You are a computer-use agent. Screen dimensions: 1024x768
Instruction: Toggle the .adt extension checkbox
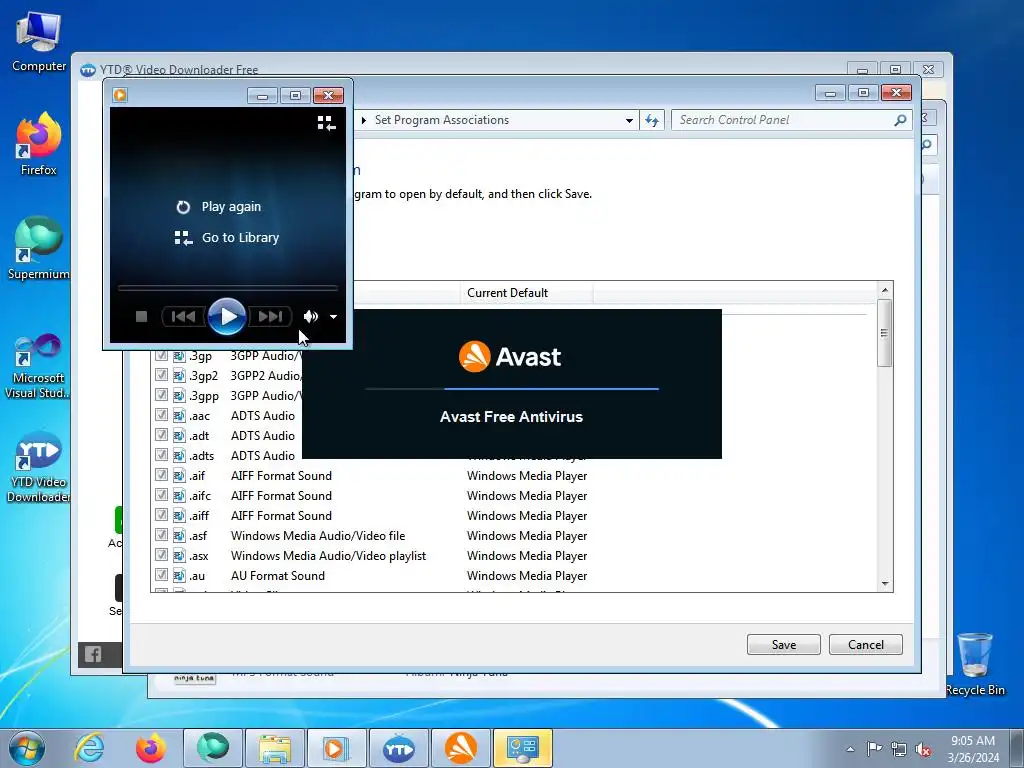coord(161,436)
